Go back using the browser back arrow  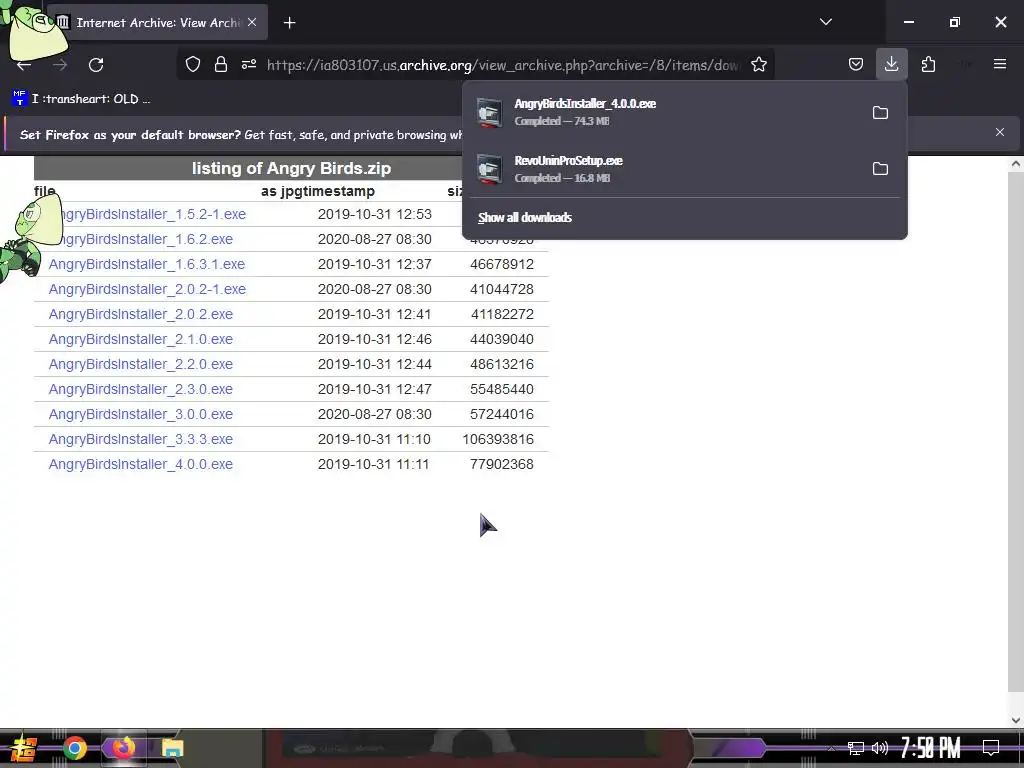(24, 65)
